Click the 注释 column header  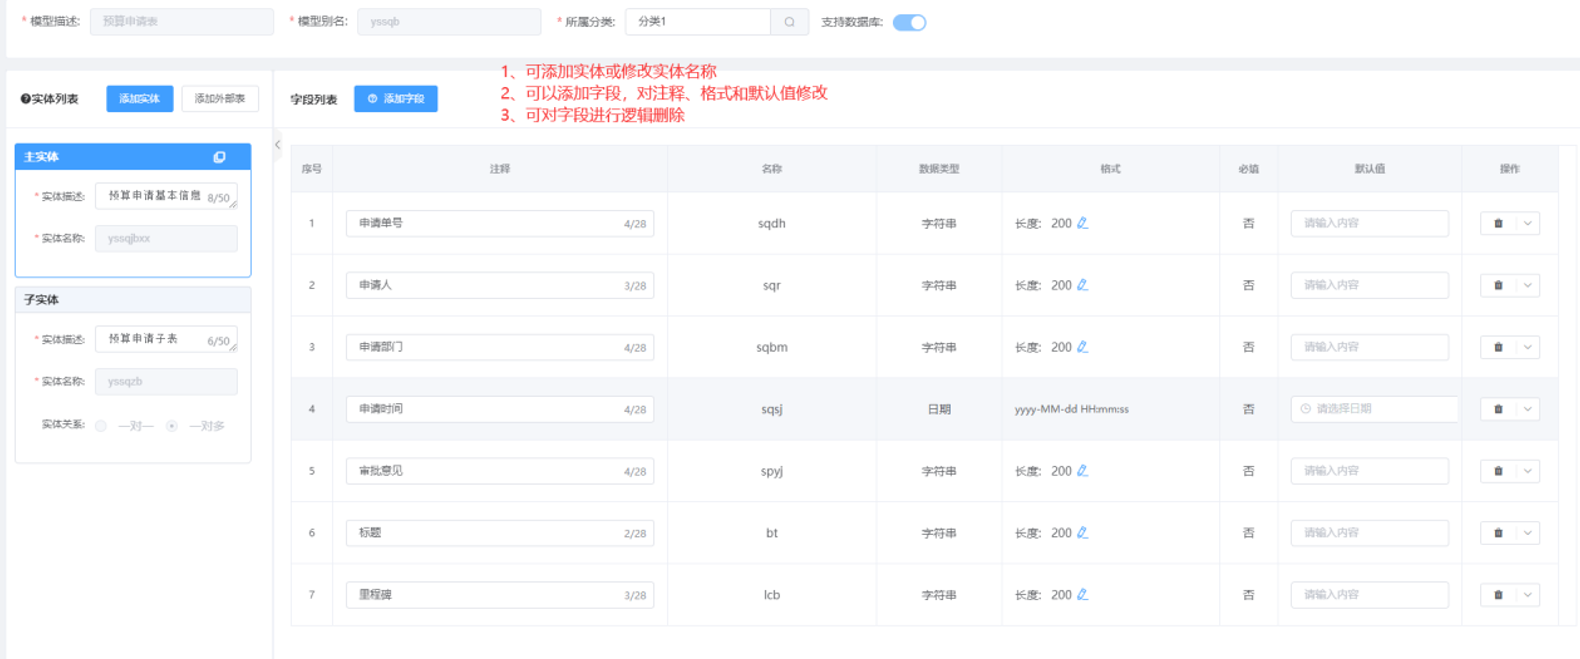500,169
